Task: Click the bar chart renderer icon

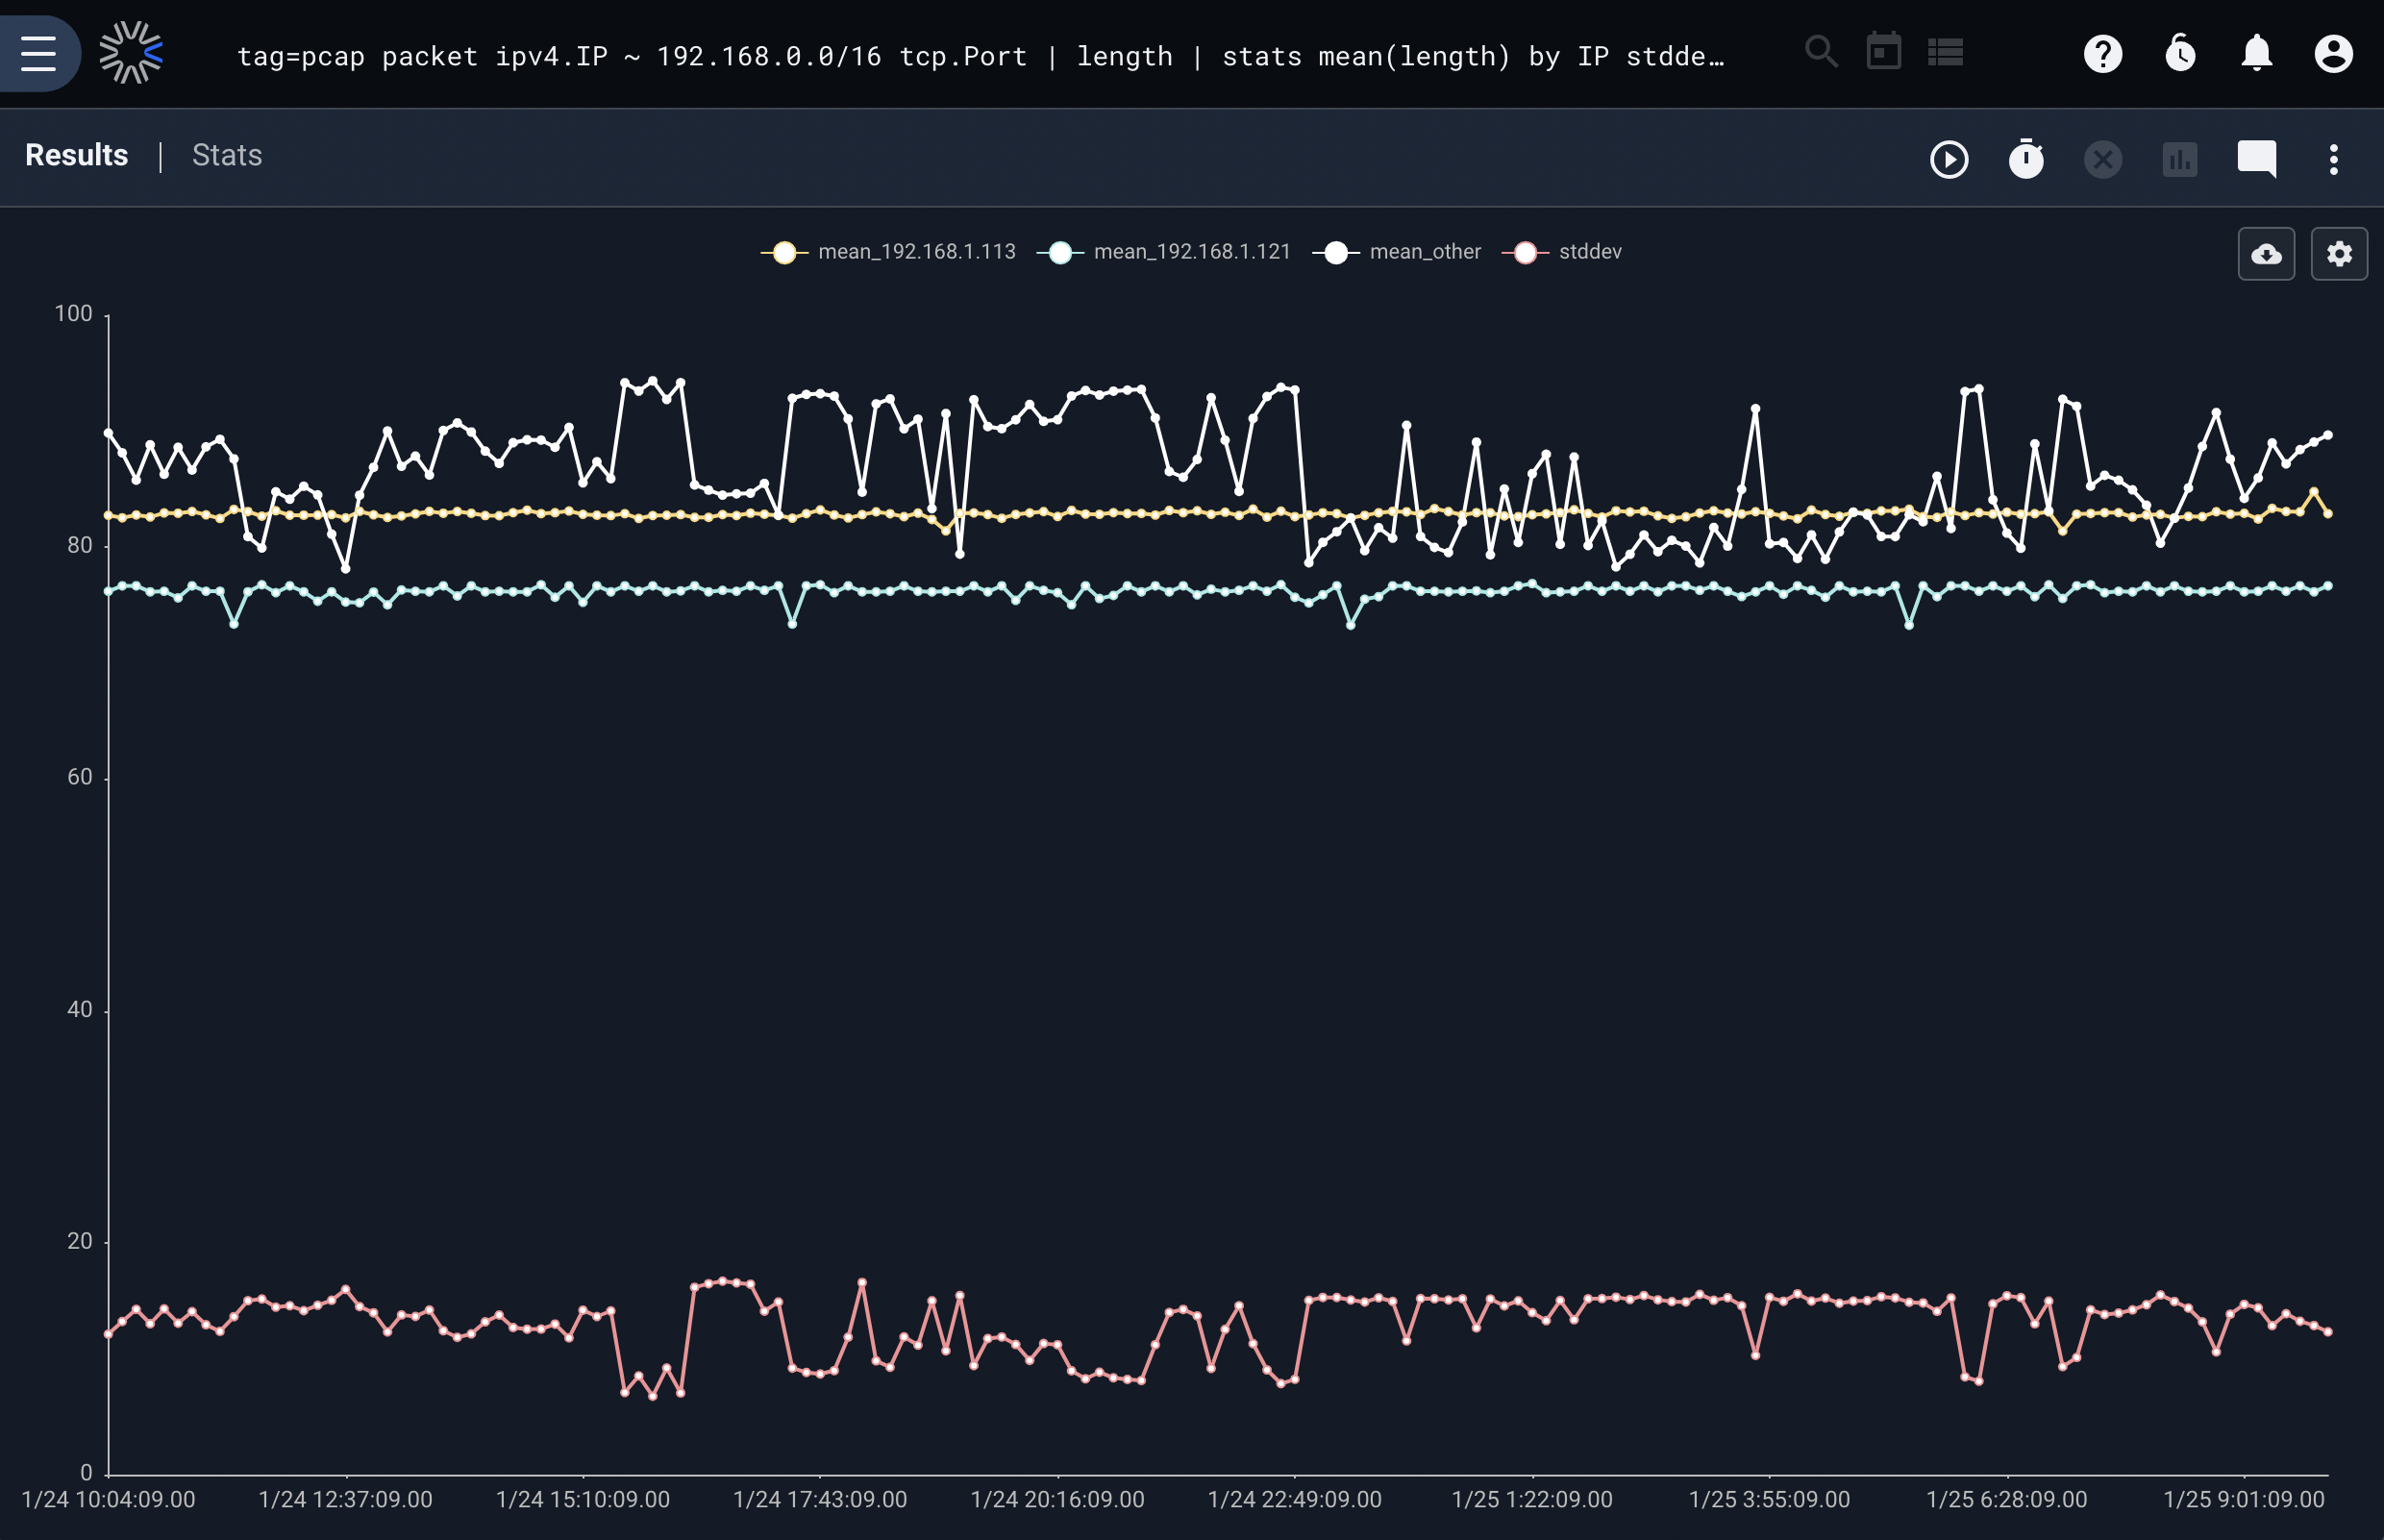Action: tap(2180, 160)
